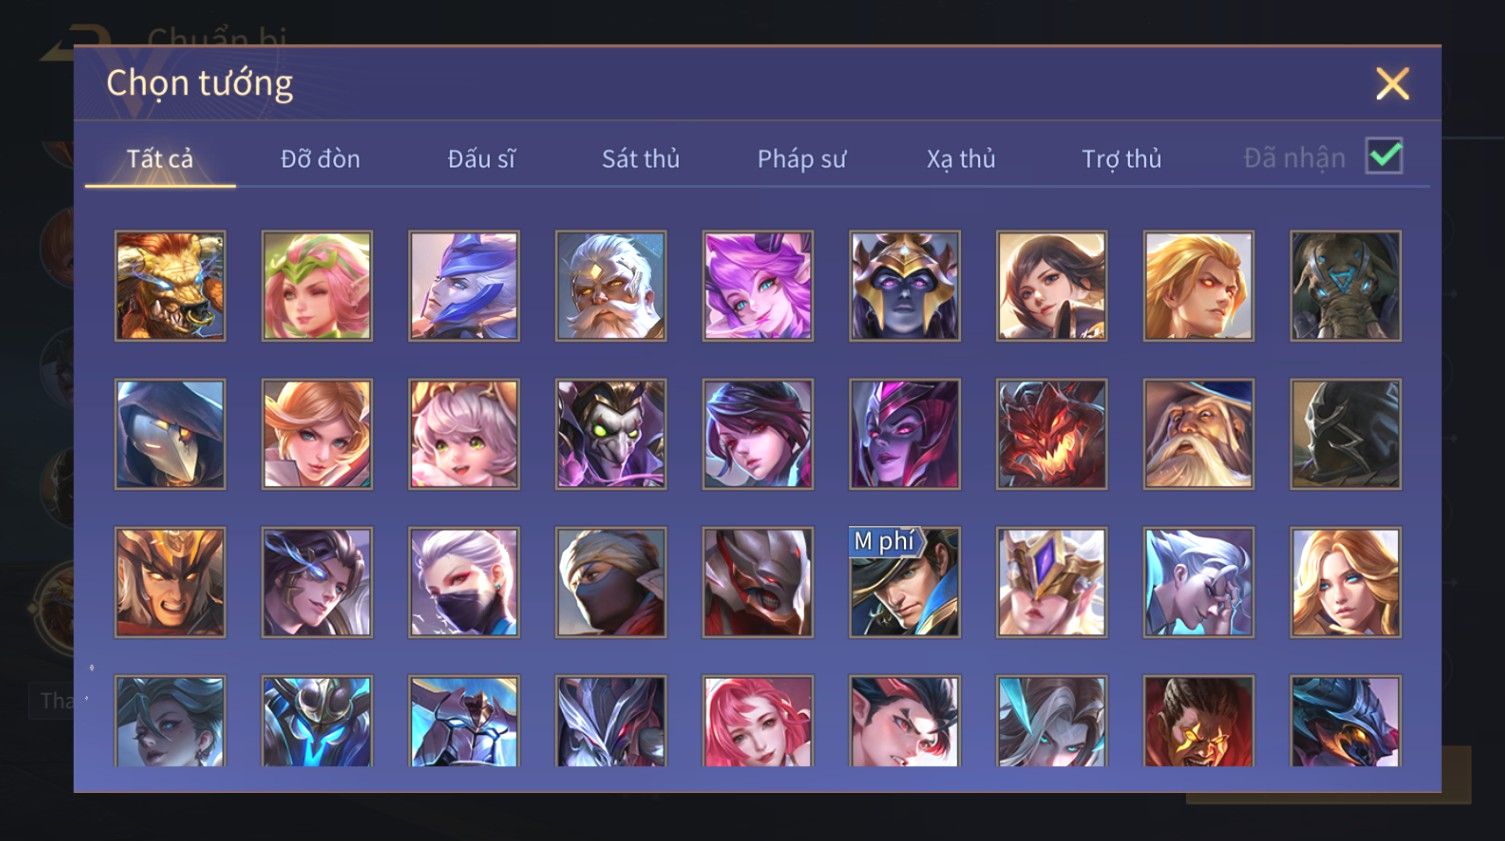The height and width of the screenshot is (841, 1505).
Task: Choose the white-bearded old man with golden eyepiece
Action: coord(611,286)
